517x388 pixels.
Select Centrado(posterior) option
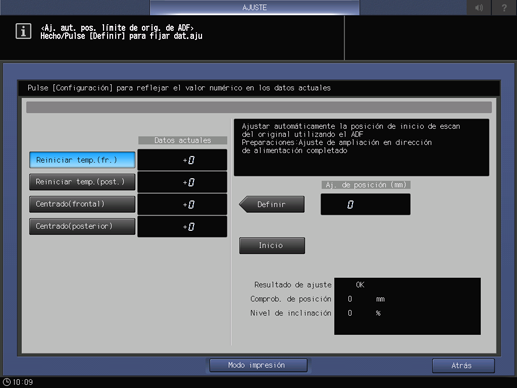click(82, 226)
